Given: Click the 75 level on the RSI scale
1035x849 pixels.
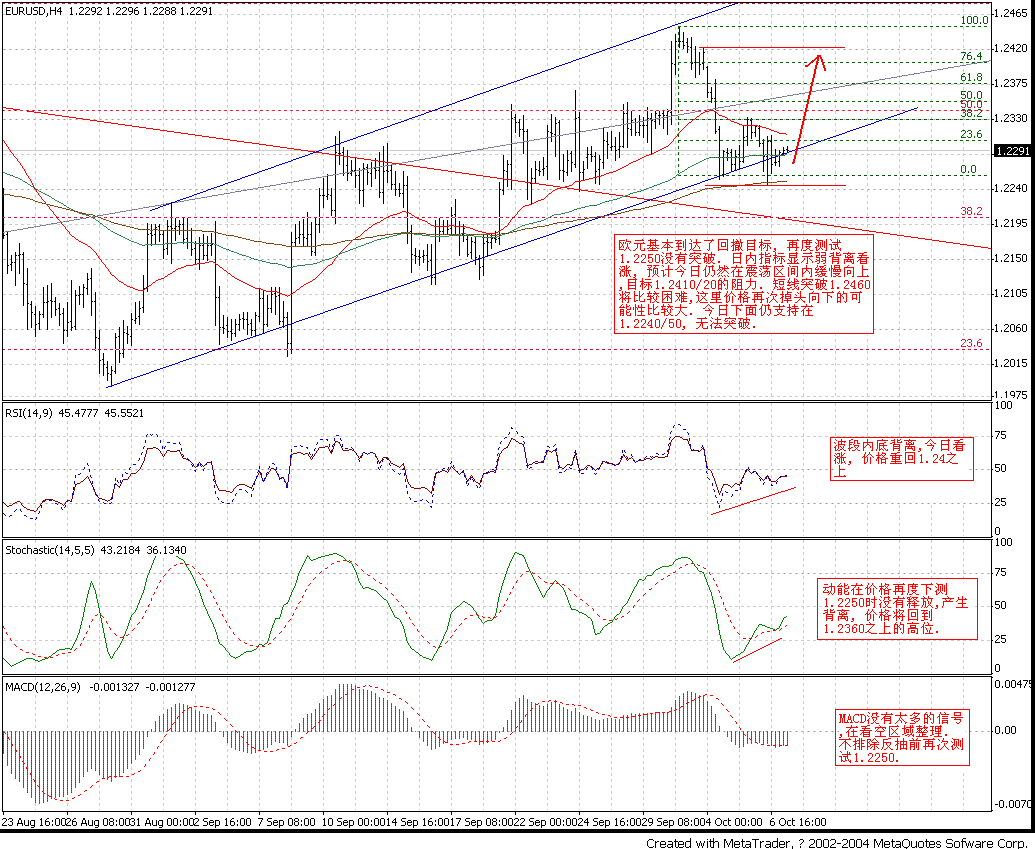Looking at the screenshot, I should 1001,435.
